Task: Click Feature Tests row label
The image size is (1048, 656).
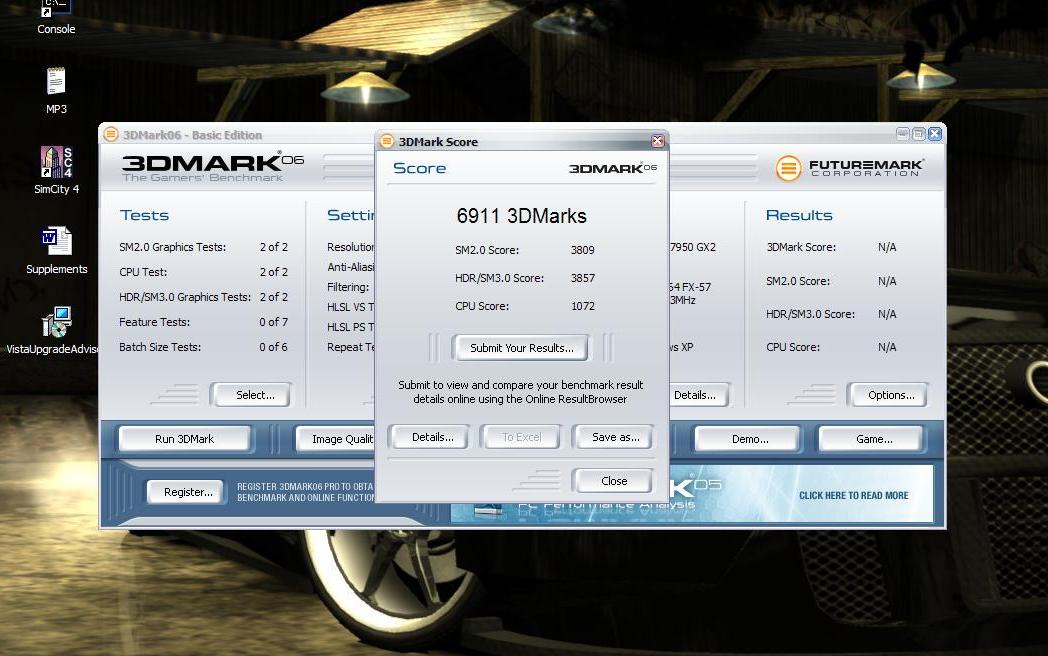Action: [x=154, y=322]
